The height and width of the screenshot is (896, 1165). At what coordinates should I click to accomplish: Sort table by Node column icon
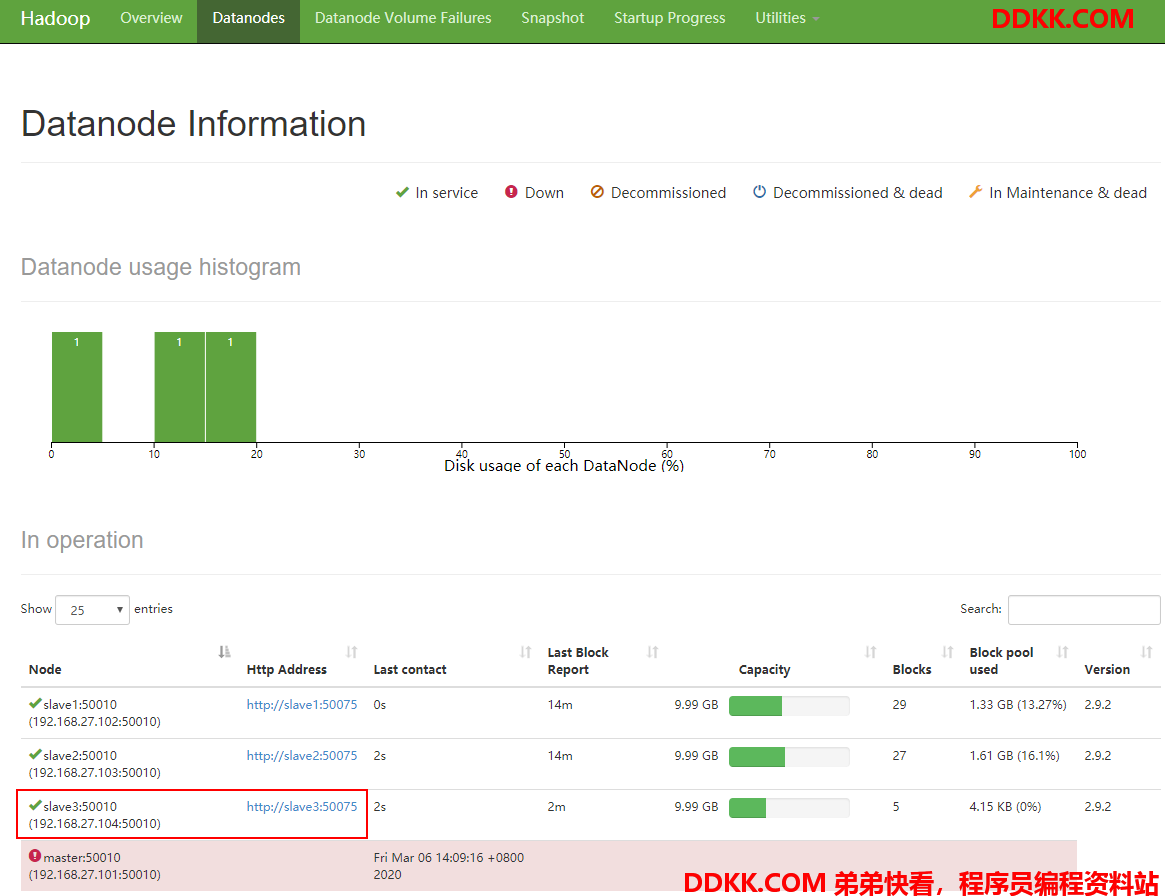pyautogui.click(x=224, y=652)
